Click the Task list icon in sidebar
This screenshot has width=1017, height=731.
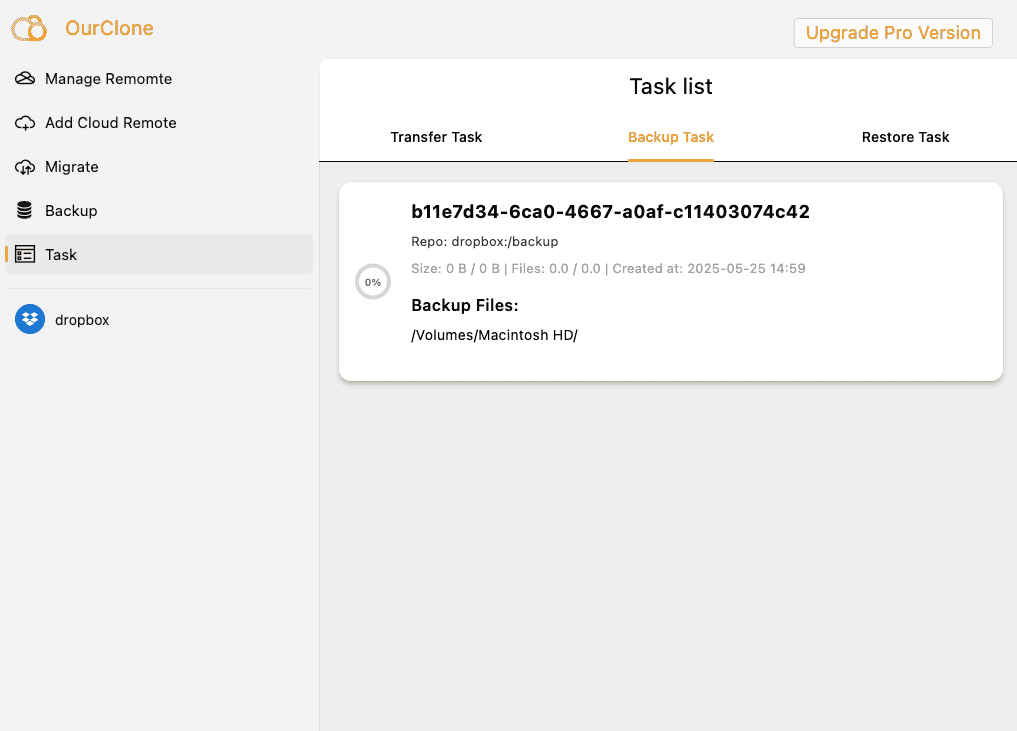25,254
